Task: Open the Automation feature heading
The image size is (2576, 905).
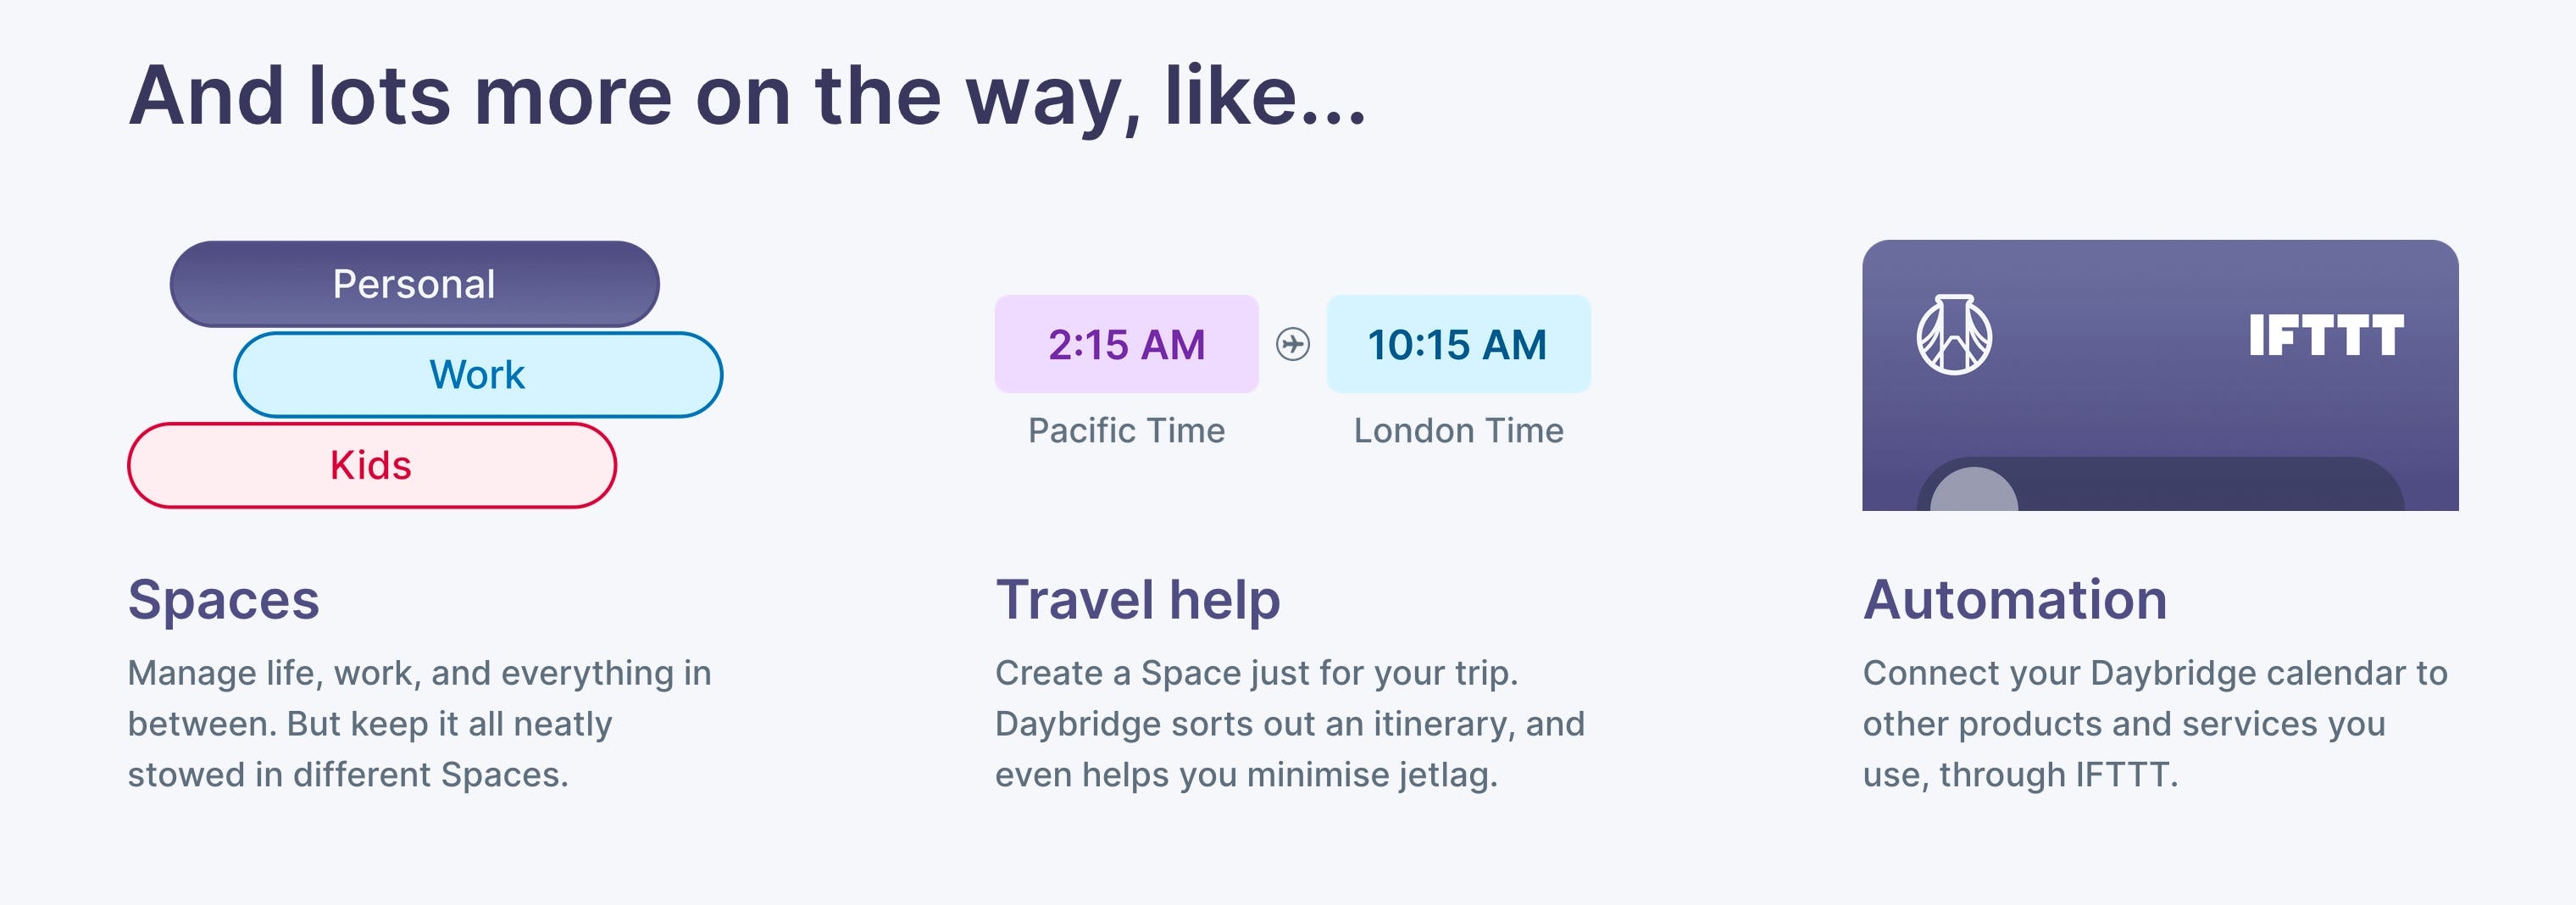Action: click(x=2015, y=600)
